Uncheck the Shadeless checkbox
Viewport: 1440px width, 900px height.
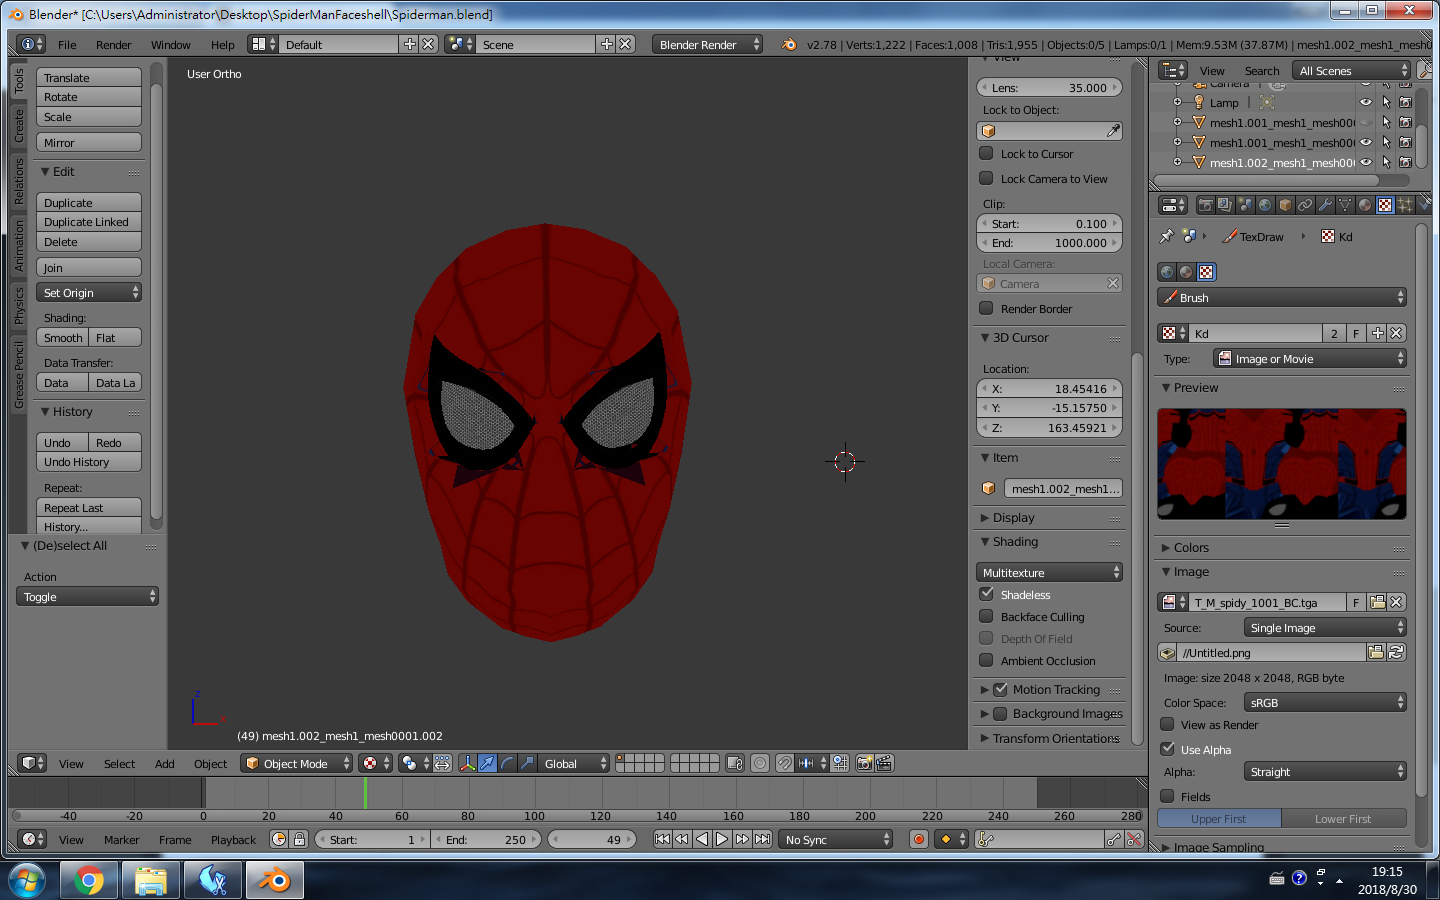point(986,594)
